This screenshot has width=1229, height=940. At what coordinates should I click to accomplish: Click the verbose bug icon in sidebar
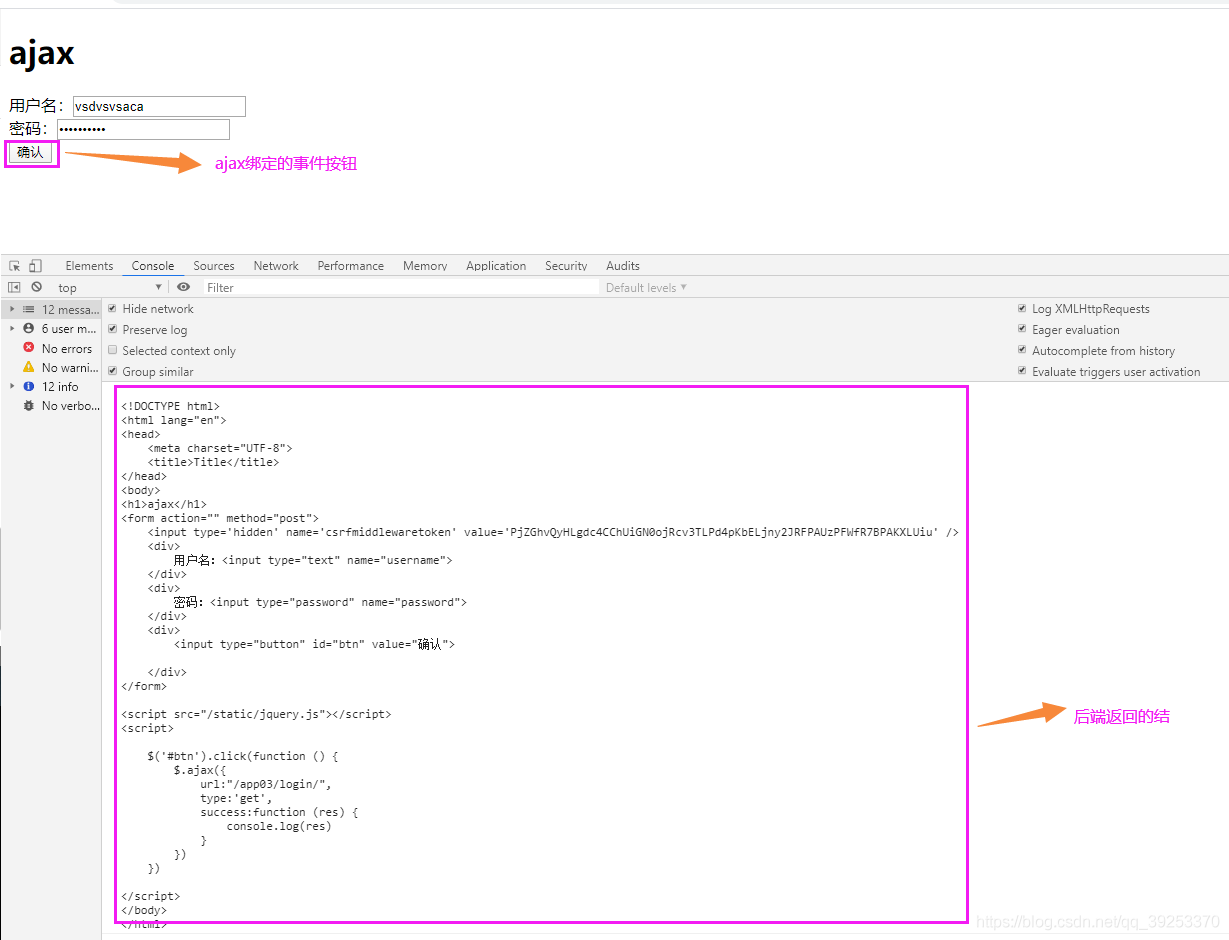(x=29, y=406)
